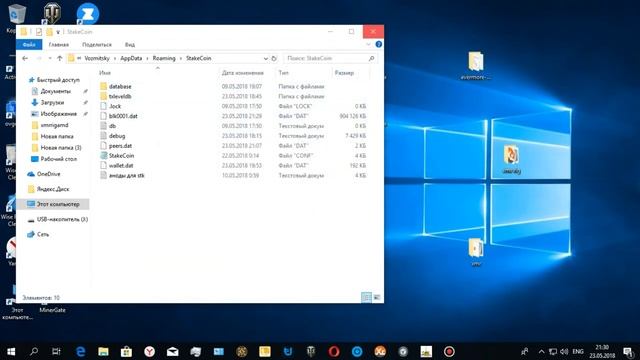The width and height of the screenshot is (640, 360).
Task: Switch ENG input language indicator
Action: [x=578, y=351]
